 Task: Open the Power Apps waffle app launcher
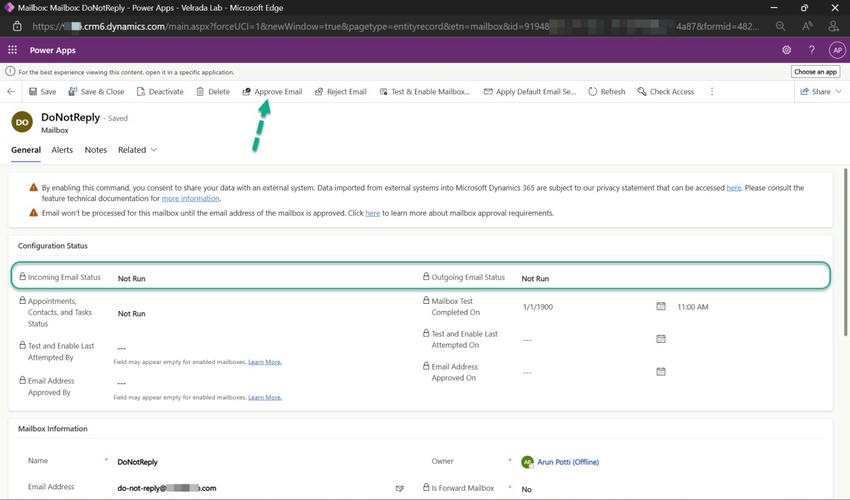pyautogui.click(x=12, y=50)
